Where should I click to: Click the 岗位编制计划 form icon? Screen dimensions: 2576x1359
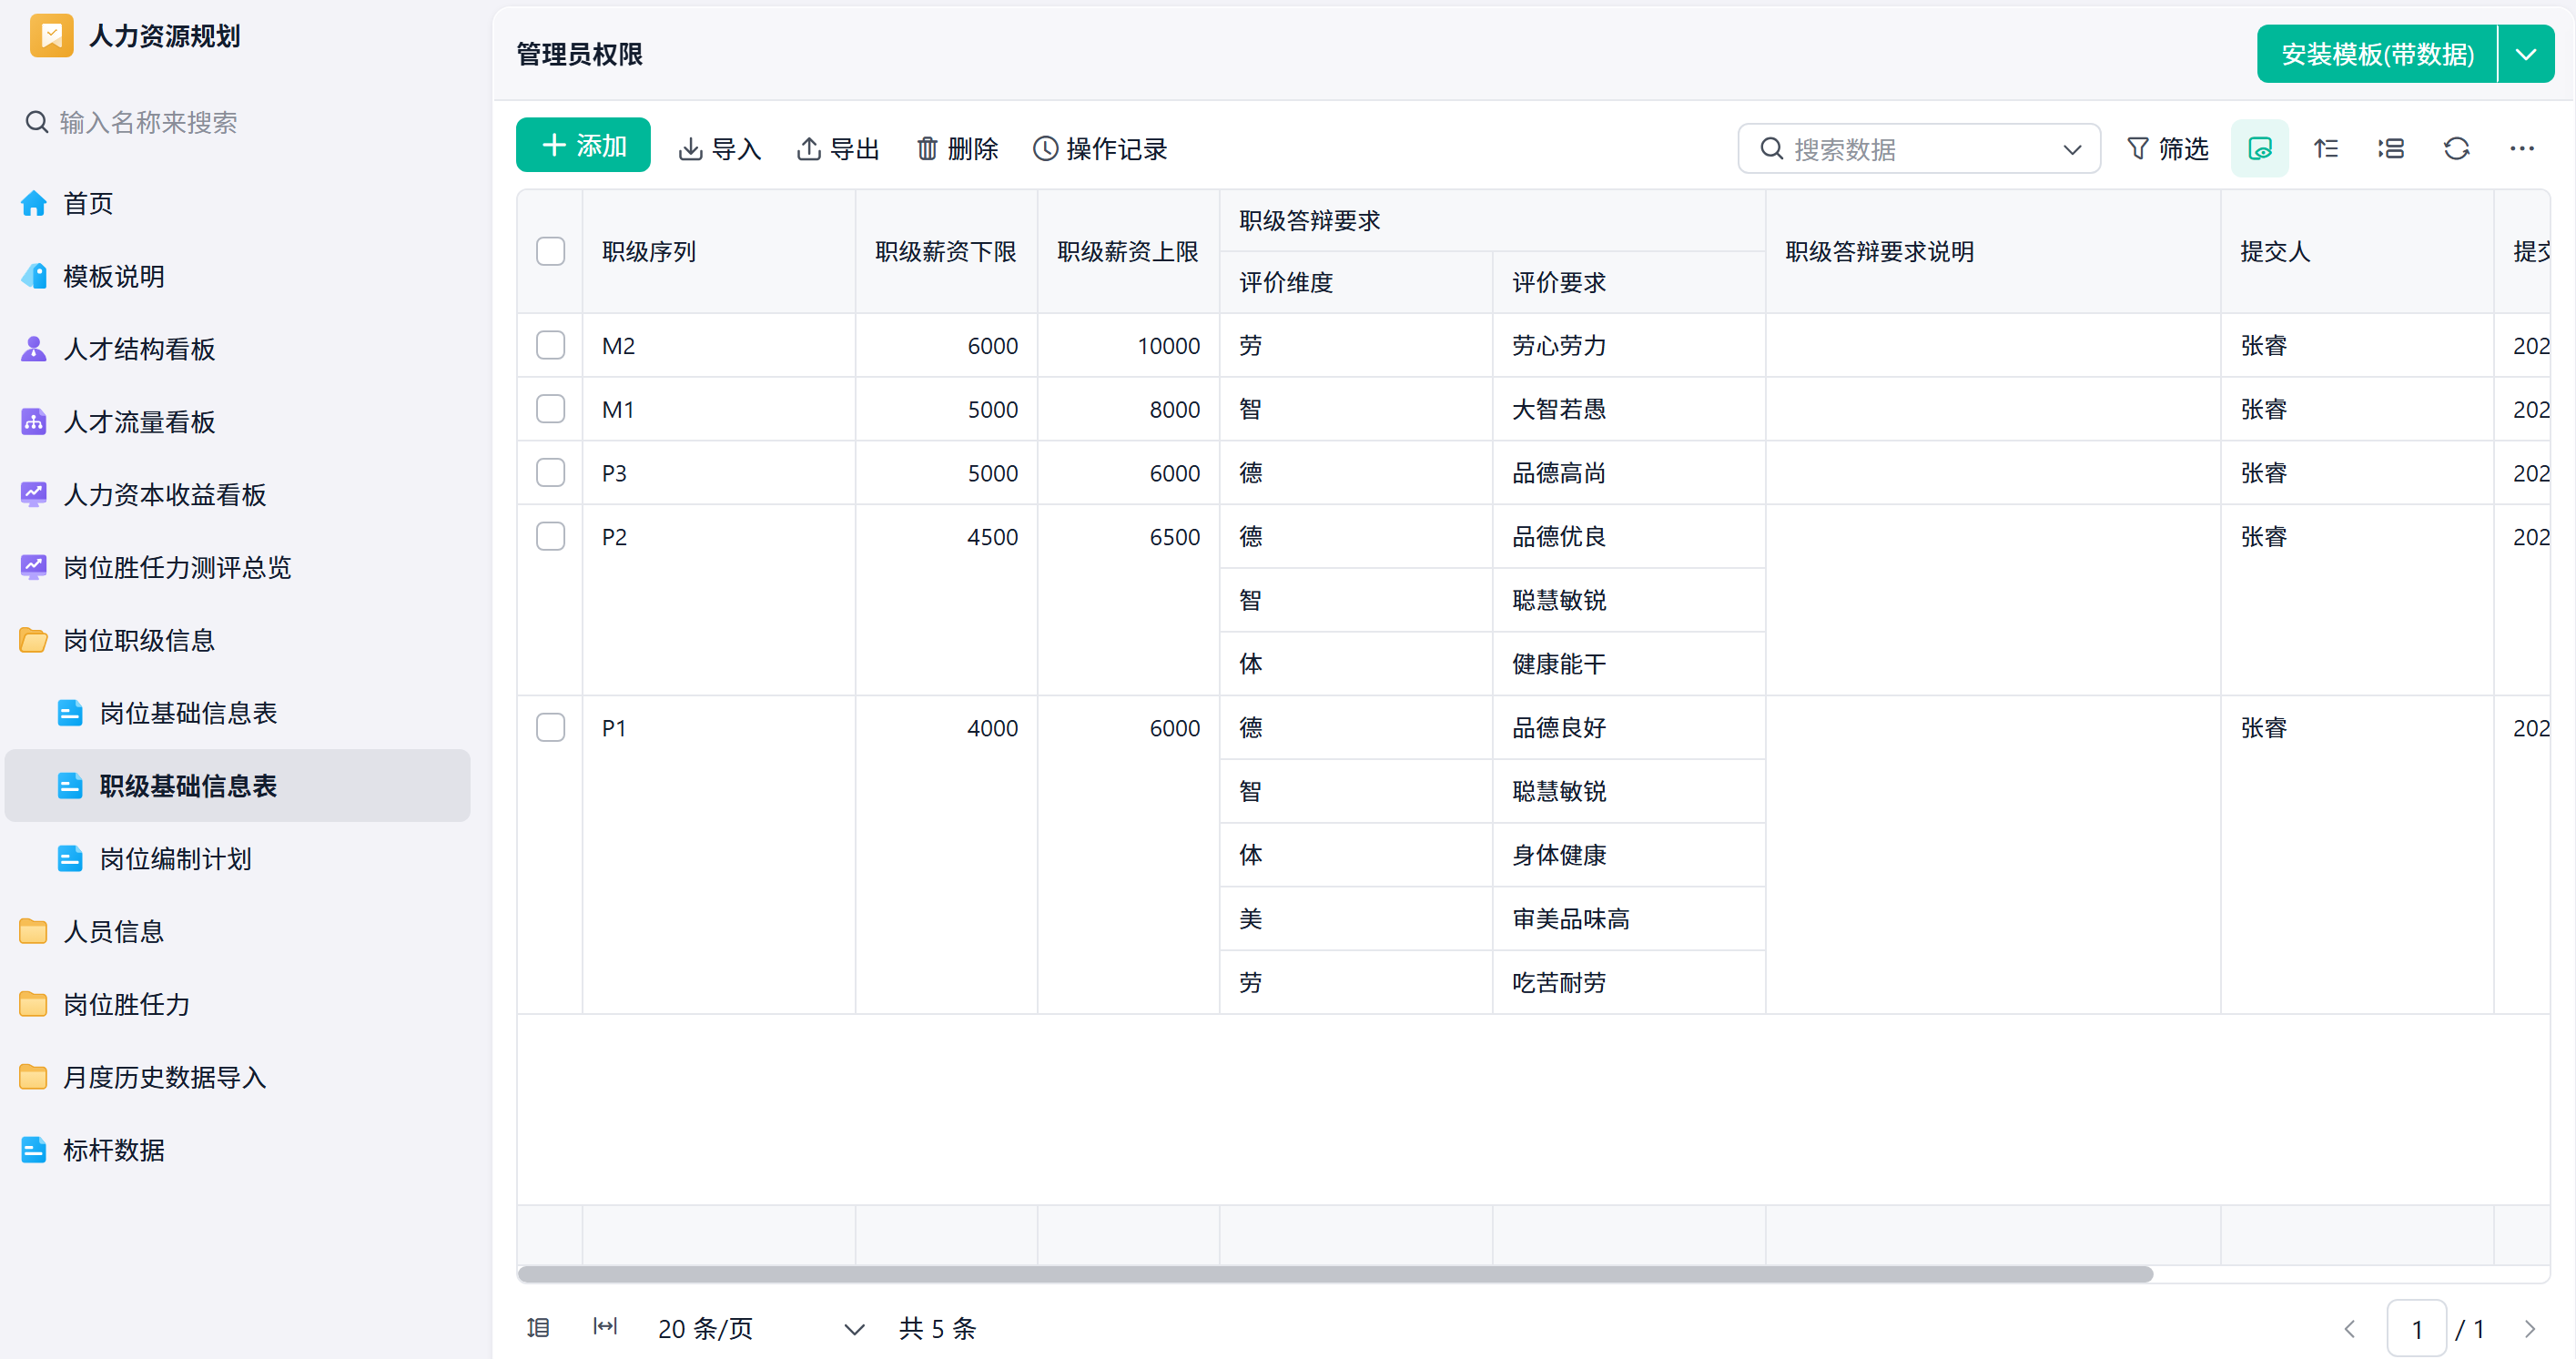click(70, 858)
